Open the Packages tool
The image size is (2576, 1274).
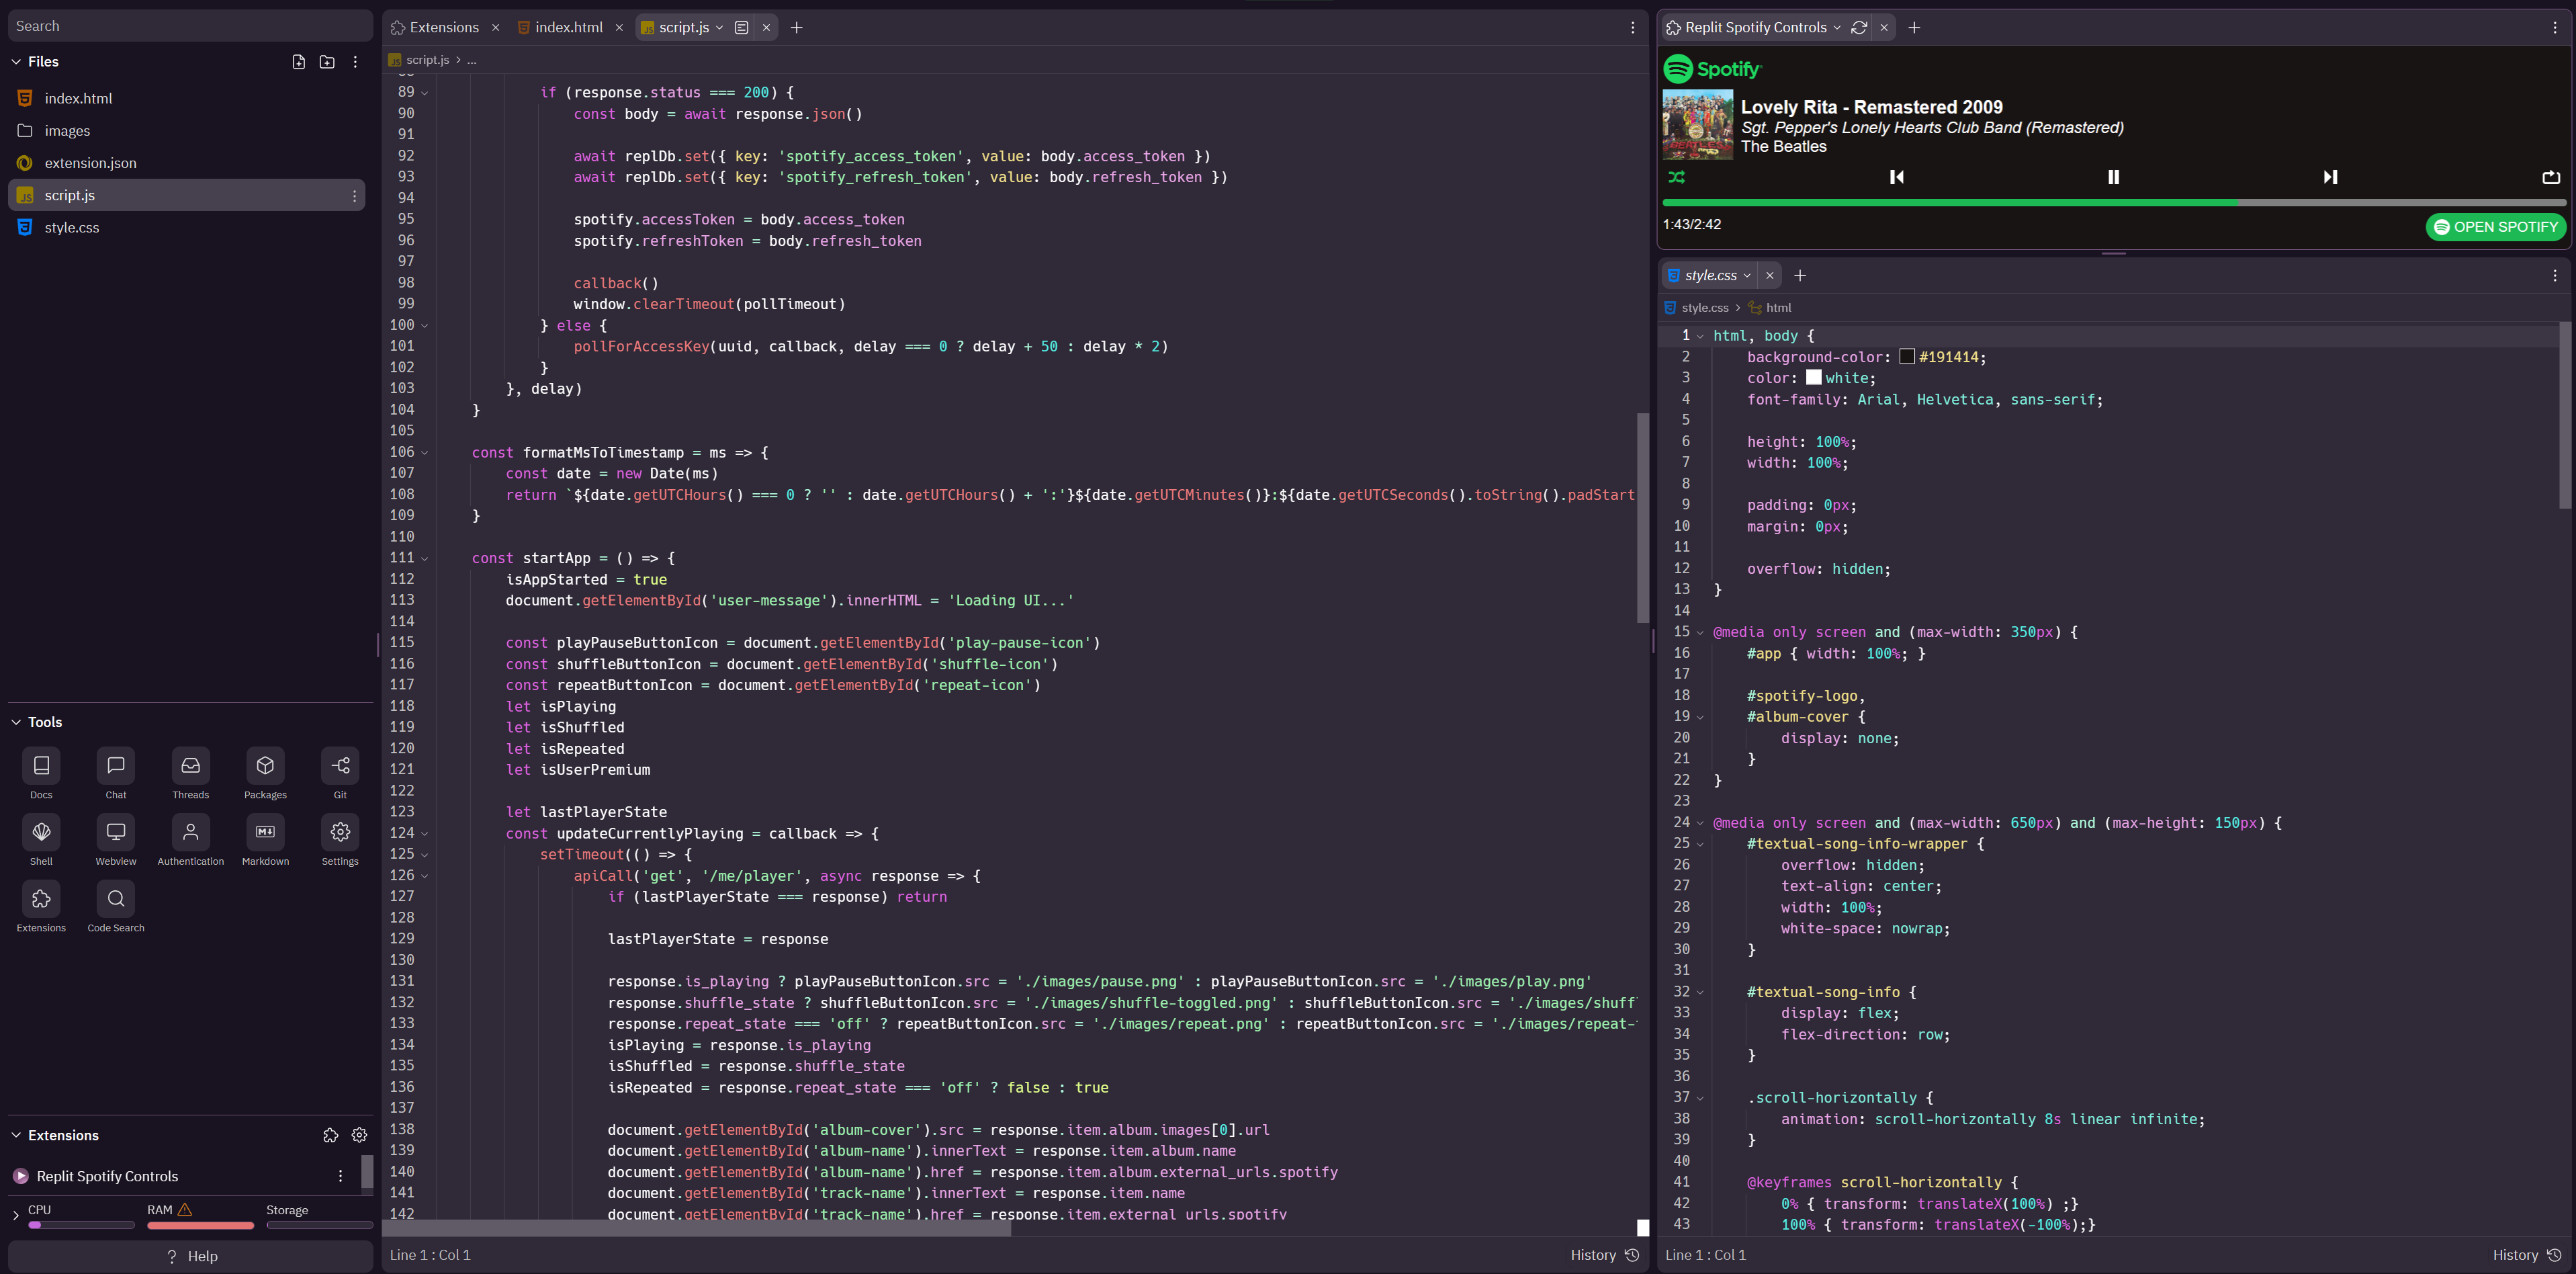pyautogui.click(x=265, y=766)
